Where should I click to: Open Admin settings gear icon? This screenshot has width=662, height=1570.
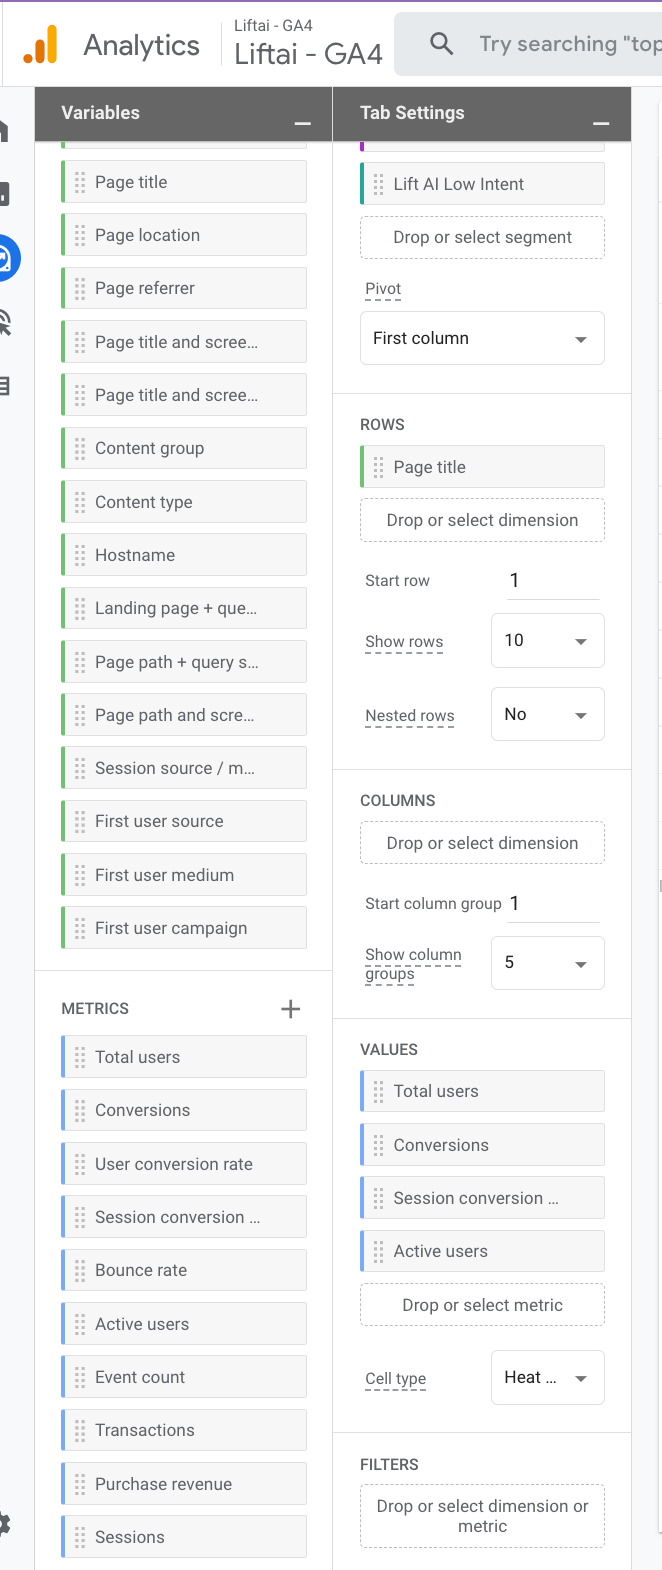pyautogui.click(x=4, y=1524)
